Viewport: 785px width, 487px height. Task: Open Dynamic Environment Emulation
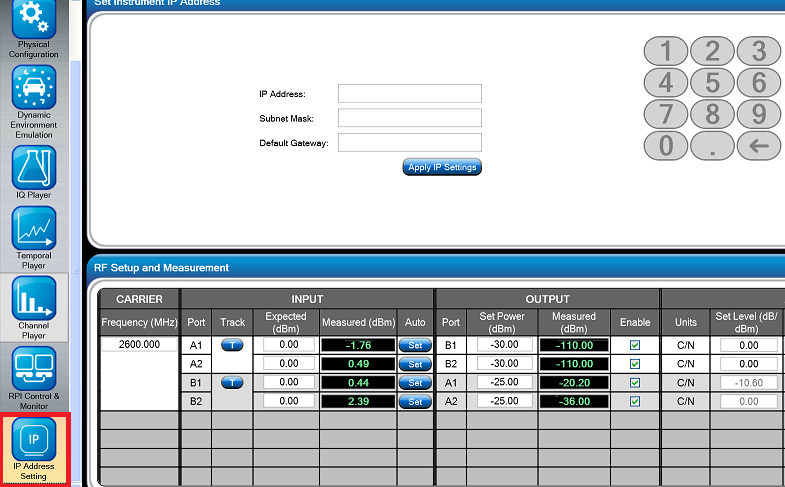click(33, 88)
